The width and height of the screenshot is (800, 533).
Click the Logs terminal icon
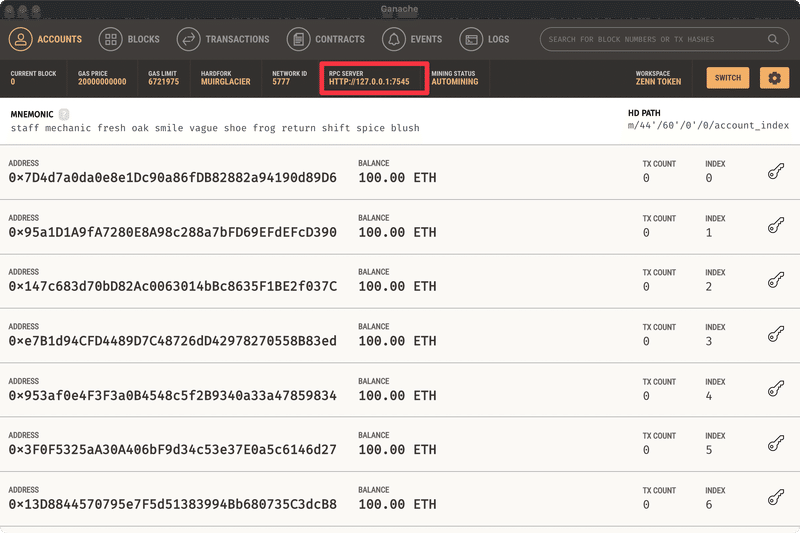coord(471,39)
